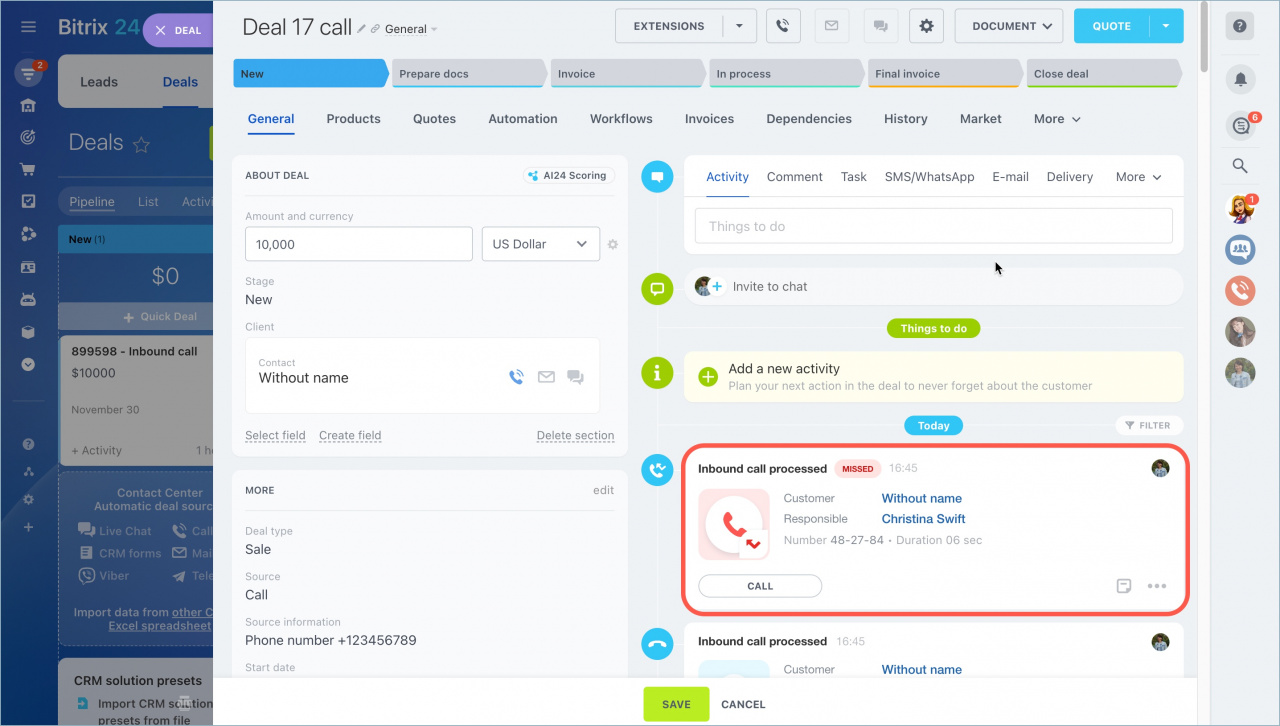Screen dimensions: 1280x726
Task: Set stage to Prepare docs
Action: 468,73
